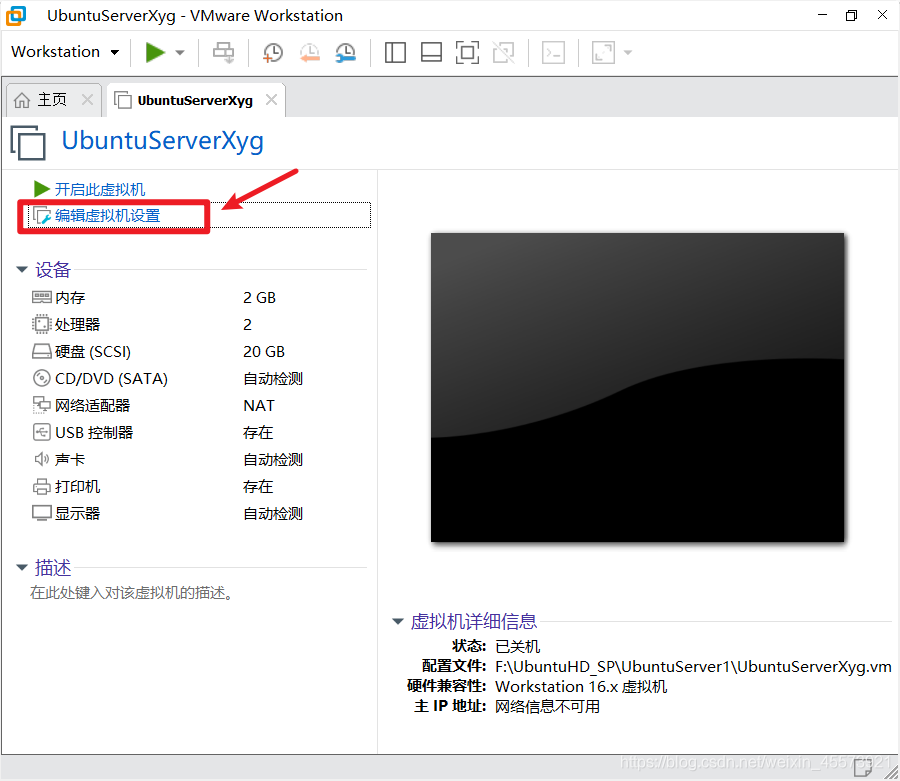The height and width of the screenshot is (781, 900).
Task: Click the monitor icon beside 显示器
Action: 41,513
